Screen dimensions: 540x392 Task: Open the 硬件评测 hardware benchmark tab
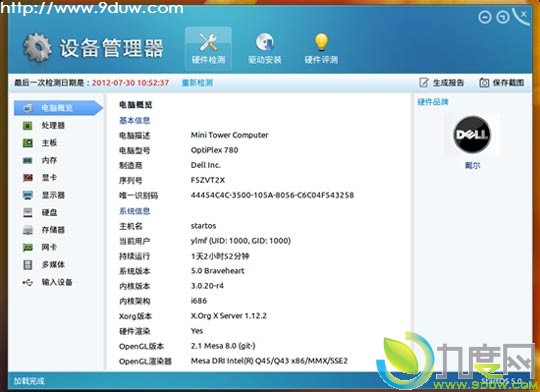tap(321, 49)
